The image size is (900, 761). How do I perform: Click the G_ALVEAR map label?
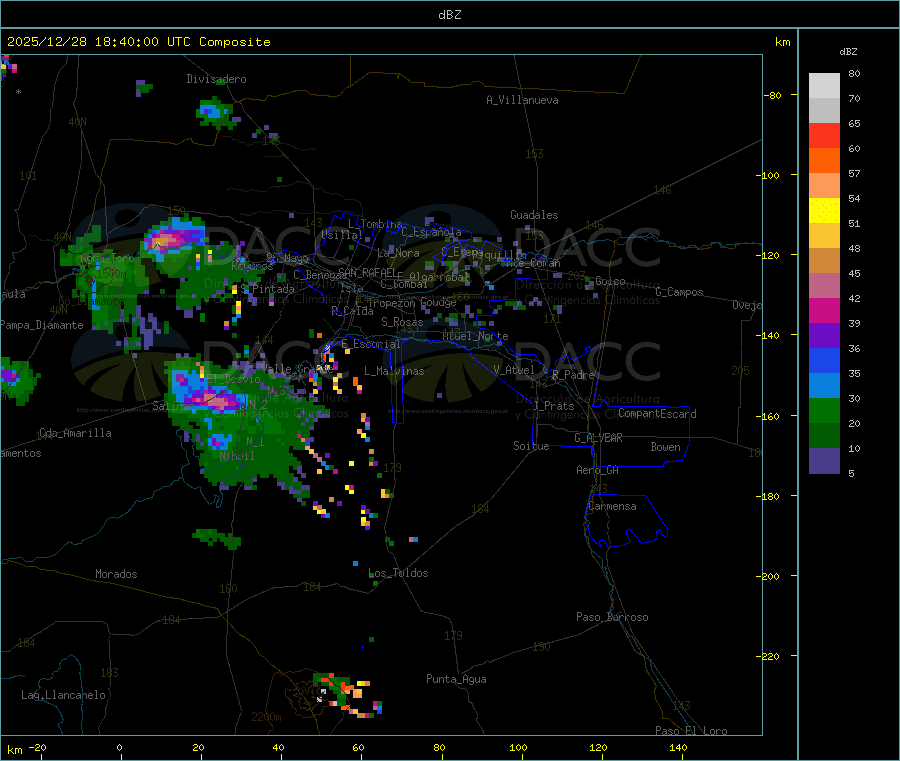coord(598,438)
